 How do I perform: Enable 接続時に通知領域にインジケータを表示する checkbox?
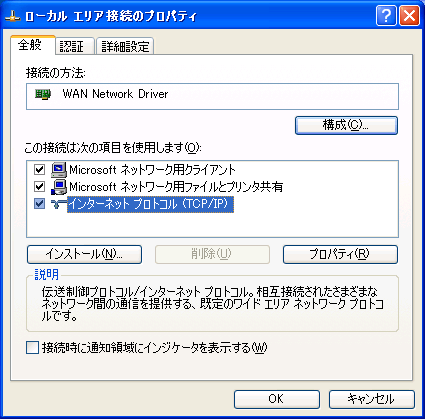pyautogui.click(x=32, y=348)
